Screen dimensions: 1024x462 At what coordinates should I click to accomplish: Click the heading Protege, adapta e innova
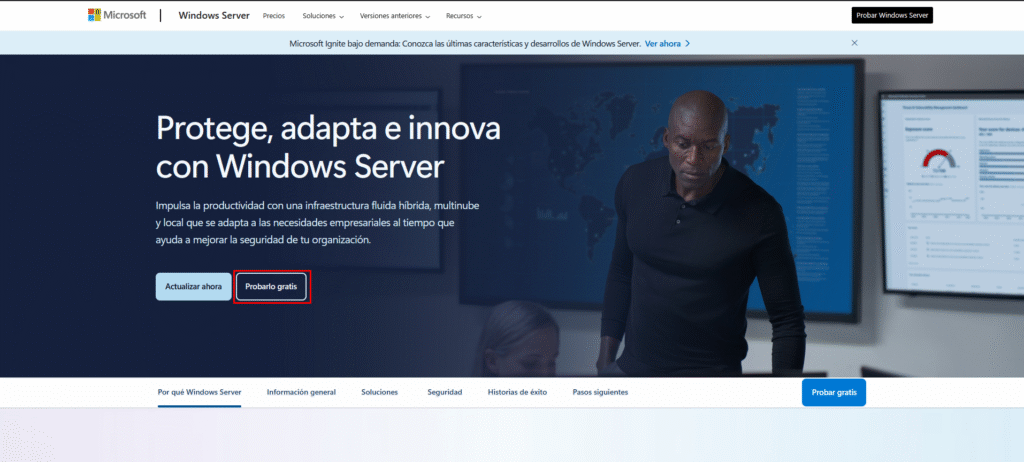pos(328,148)
